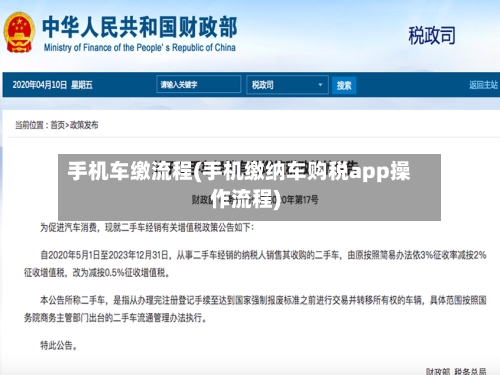Click paragraph starting 为促进汽车消费
This screenshot has width=500, height=375.
[x=147, y=228]
